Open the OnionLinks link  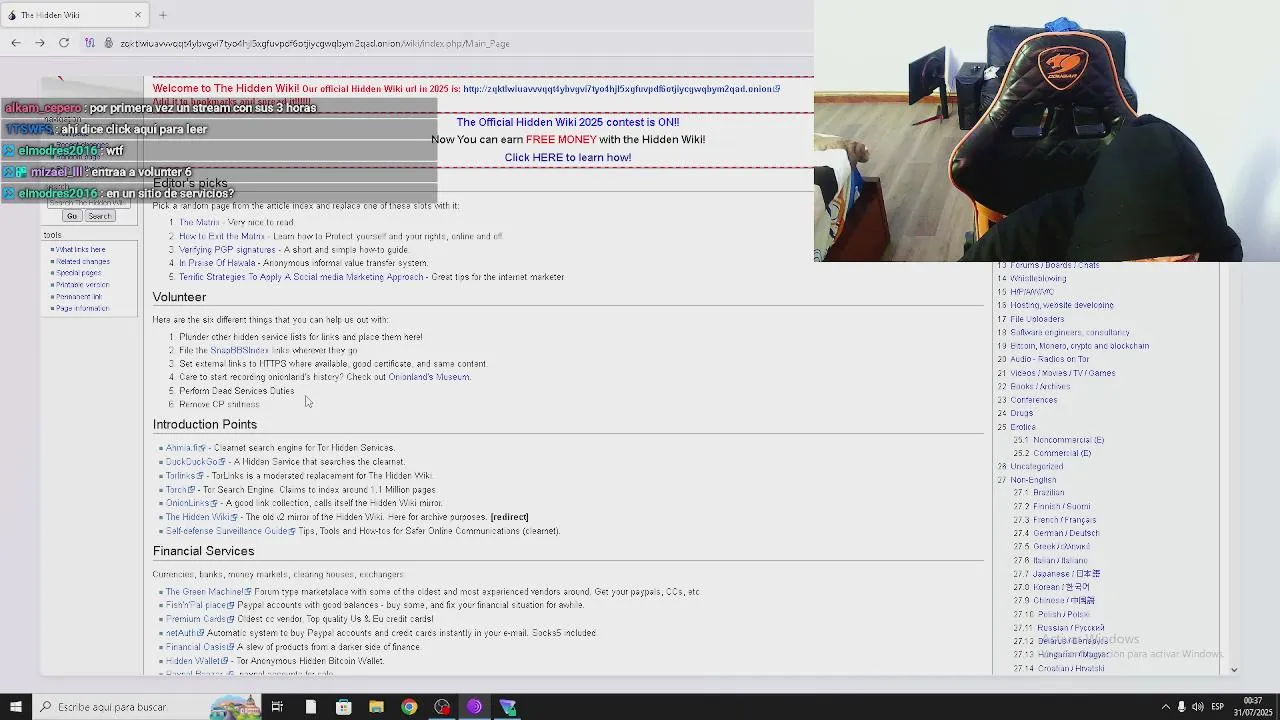(190, 503)
